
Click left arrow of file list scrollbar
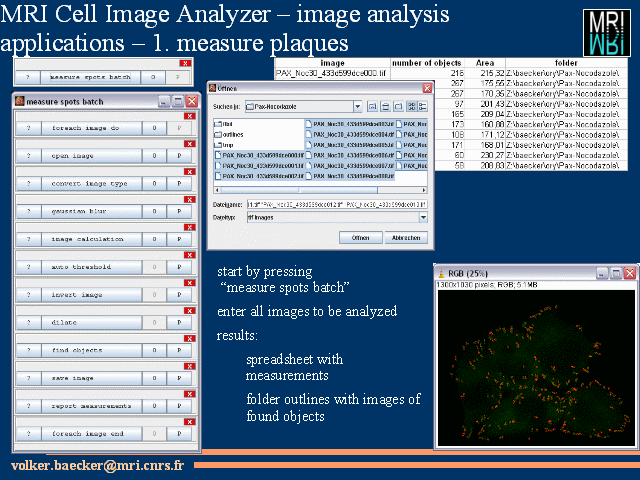coord(217,190)
